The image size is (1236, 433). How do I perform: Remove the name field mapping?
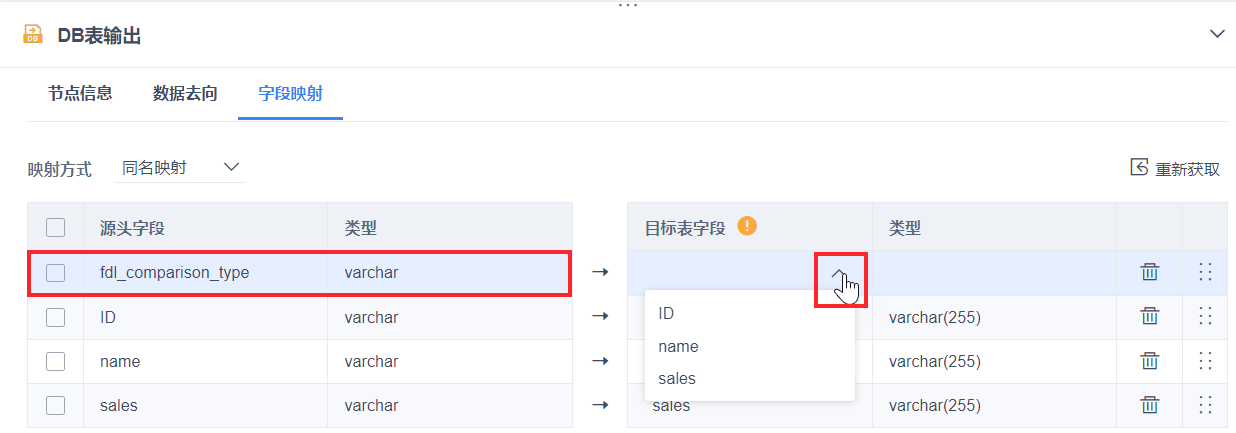1150,361
